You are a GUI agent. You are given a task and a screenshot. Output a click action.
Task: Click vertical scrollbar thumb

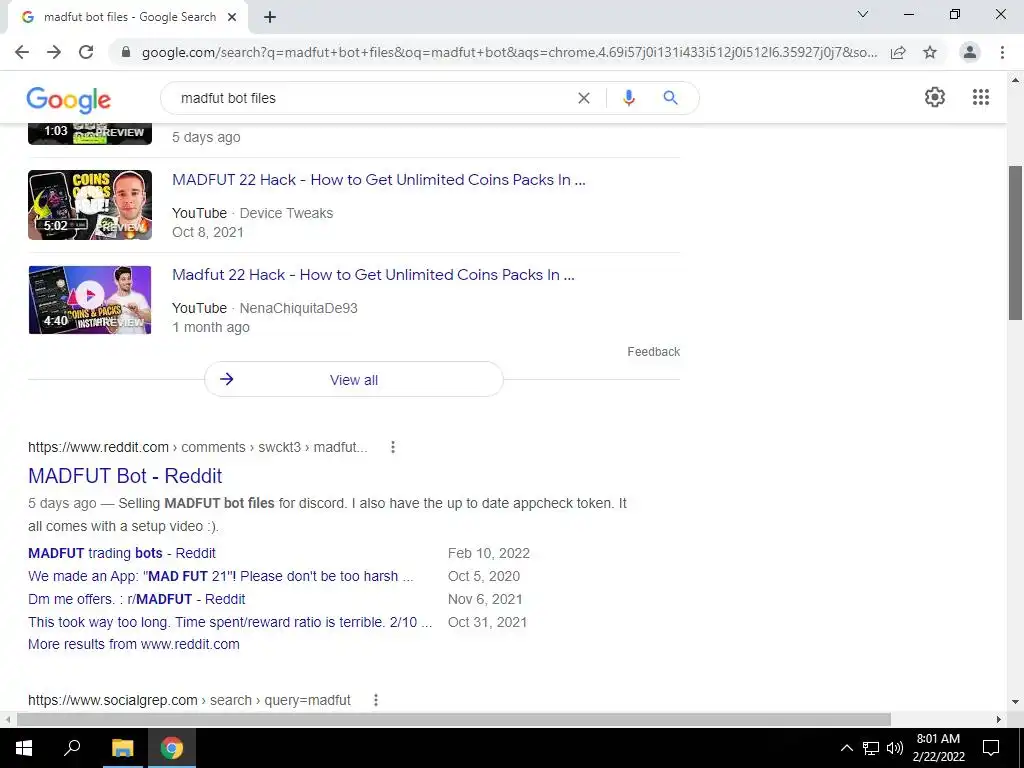pos(1015,243)
